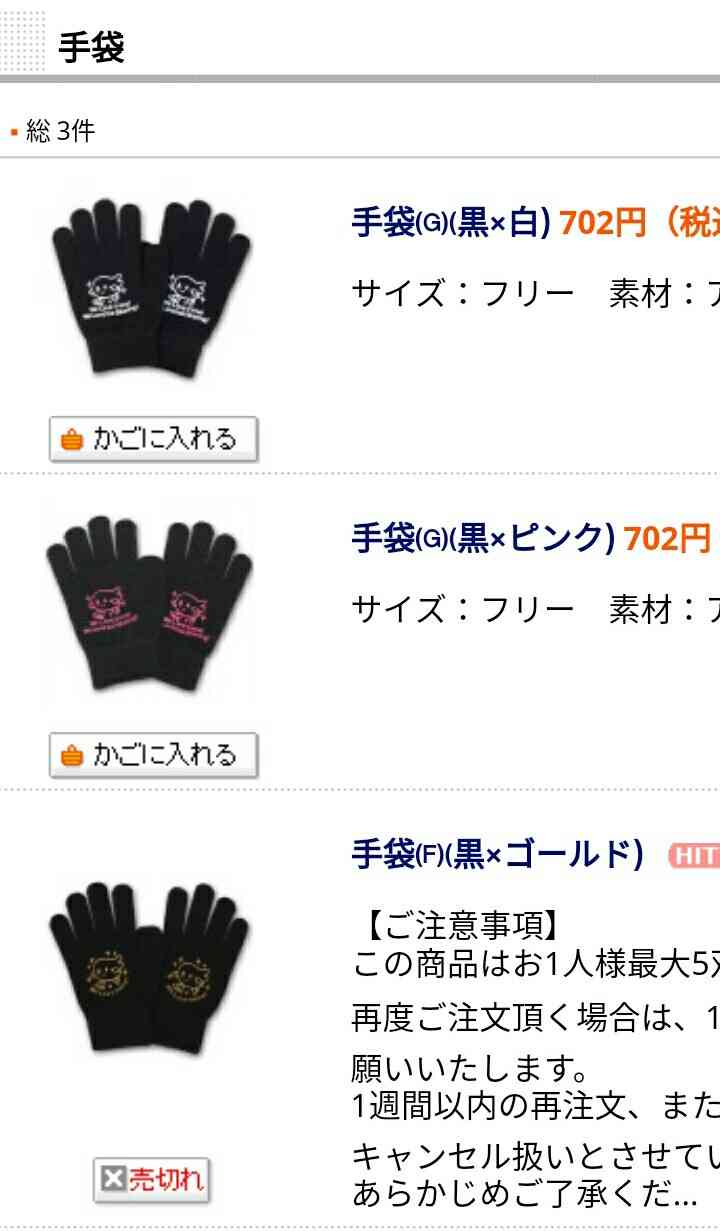The height and width of the screenshot is (1231, 720).
Task: Click the 702円 price of 黒×白 gloves
Action: 603,222
